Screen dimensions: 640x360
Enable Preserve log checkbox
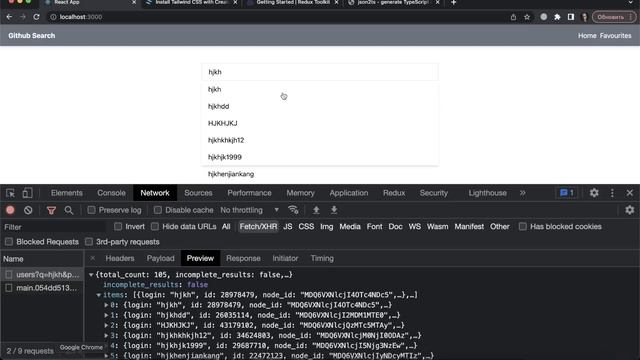coord(91,210)
